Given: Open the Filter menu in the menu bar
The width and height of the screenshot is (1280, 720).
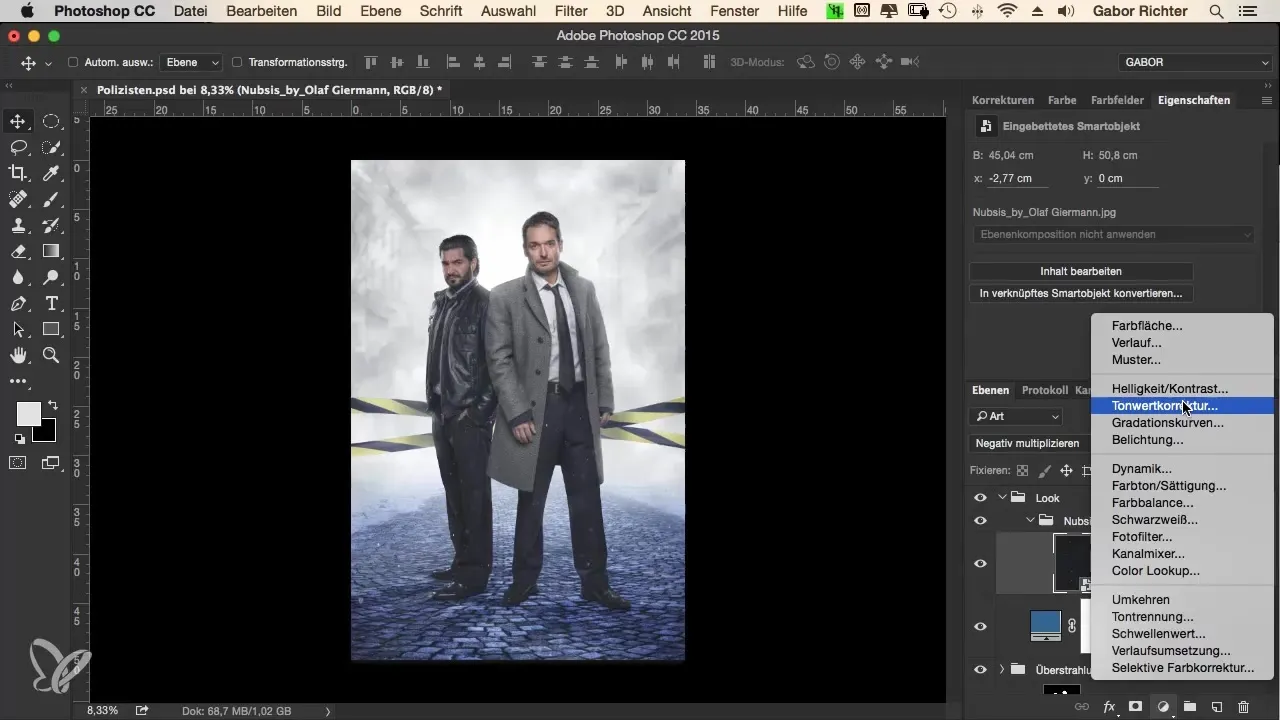Looking at the screenshot, I should click(x=571, y=11).
